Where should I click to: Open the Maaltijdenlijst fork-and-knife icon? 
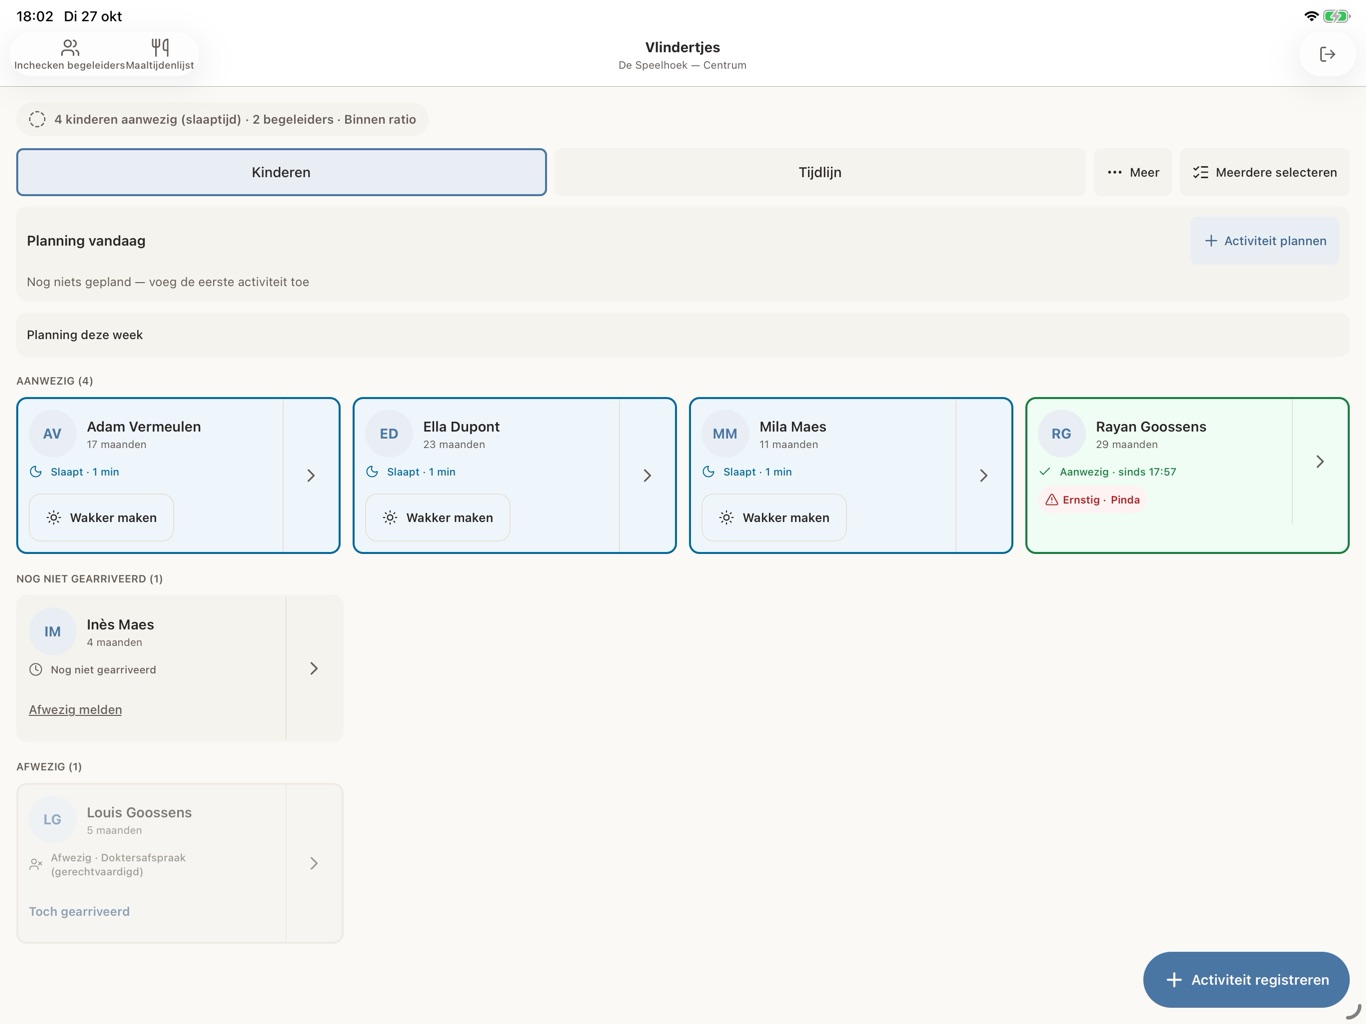click(x=160, y=47)
